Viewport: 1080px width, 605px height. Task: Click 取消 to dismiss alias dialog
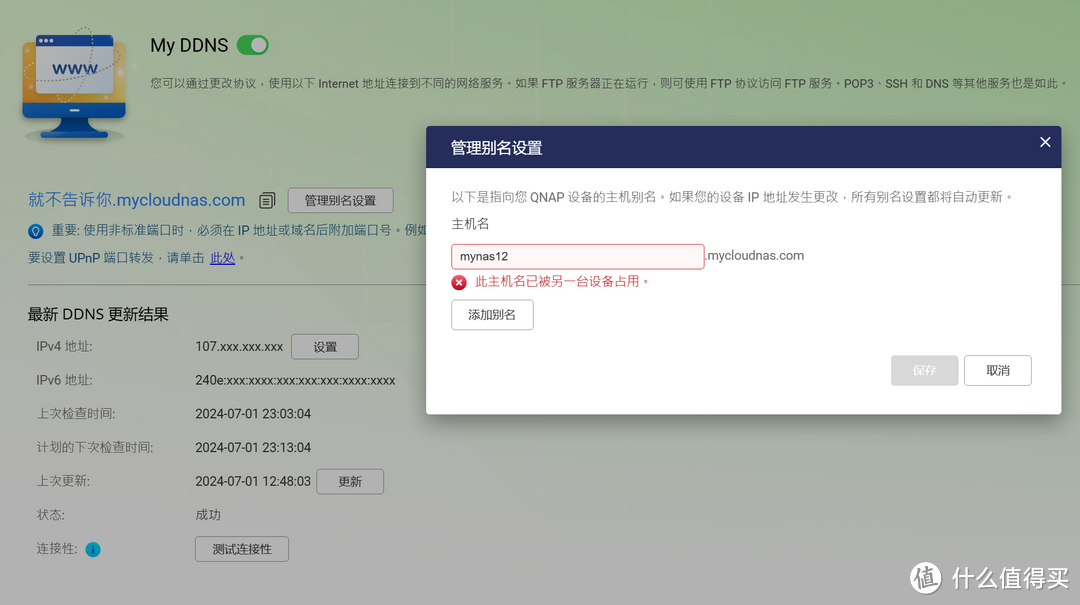(x=997, y=371)
